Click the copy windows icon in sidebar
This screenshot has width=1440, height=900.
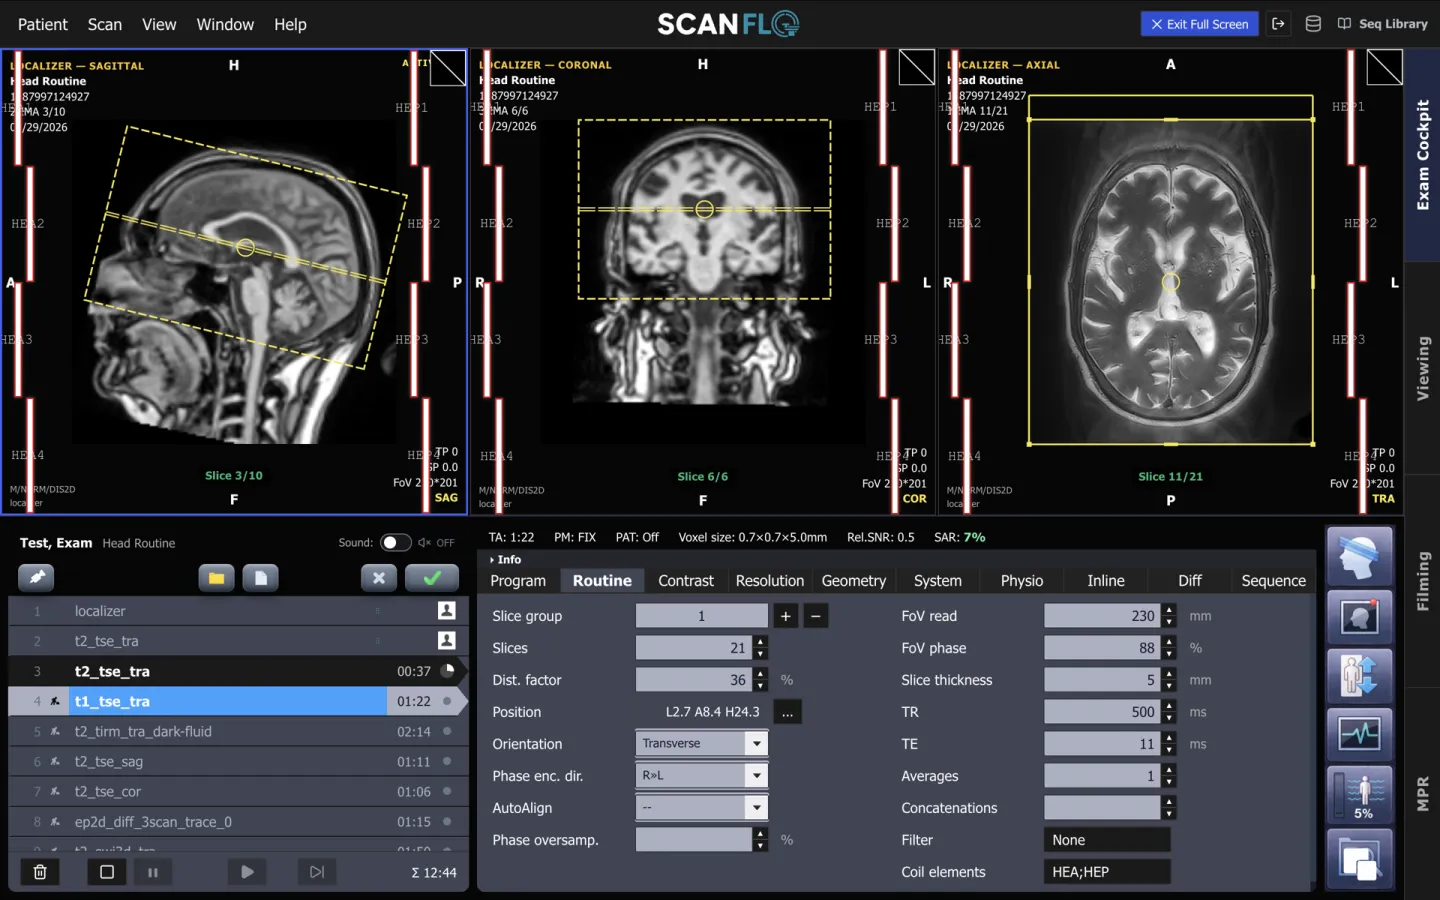[x=1360, y=859]
